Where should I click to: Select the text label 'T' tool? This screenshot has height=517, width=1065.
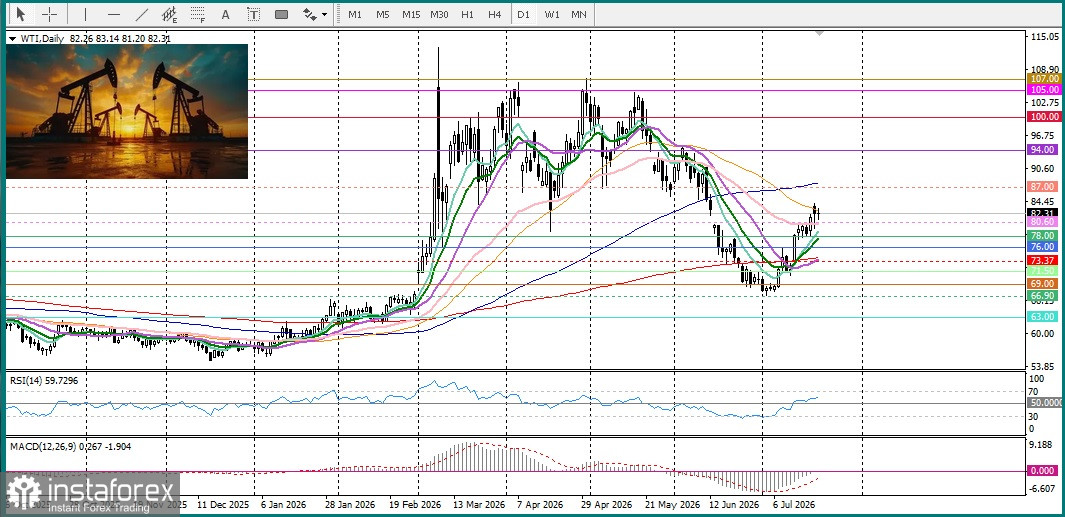tap(253, 14)
